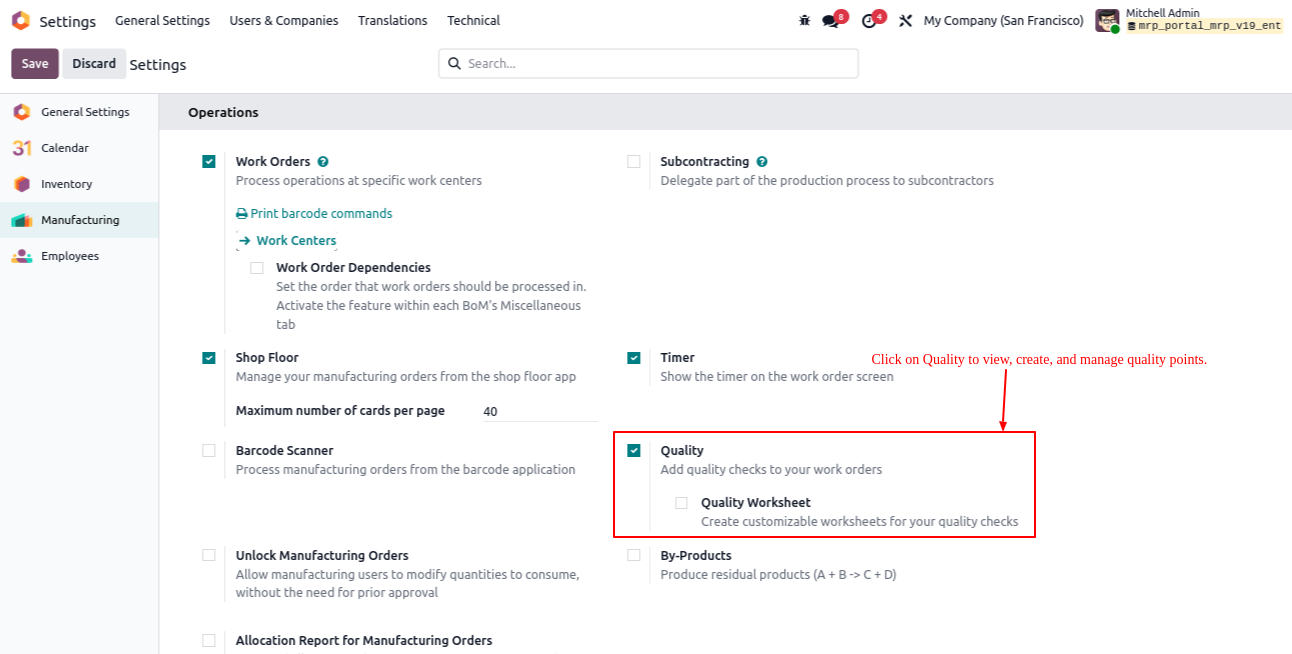
Task: Open the Work Centers link
Action: coord(295,241)
